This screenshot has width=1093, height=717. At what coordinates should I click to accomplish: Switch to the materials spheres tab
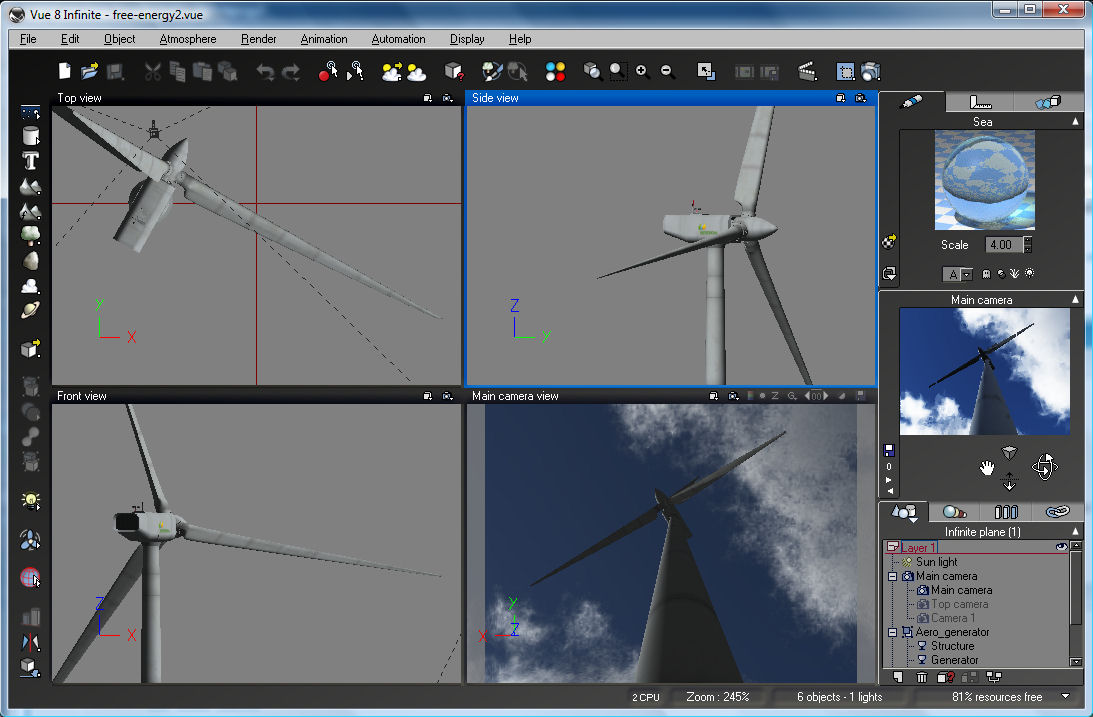tap(954, 512)
